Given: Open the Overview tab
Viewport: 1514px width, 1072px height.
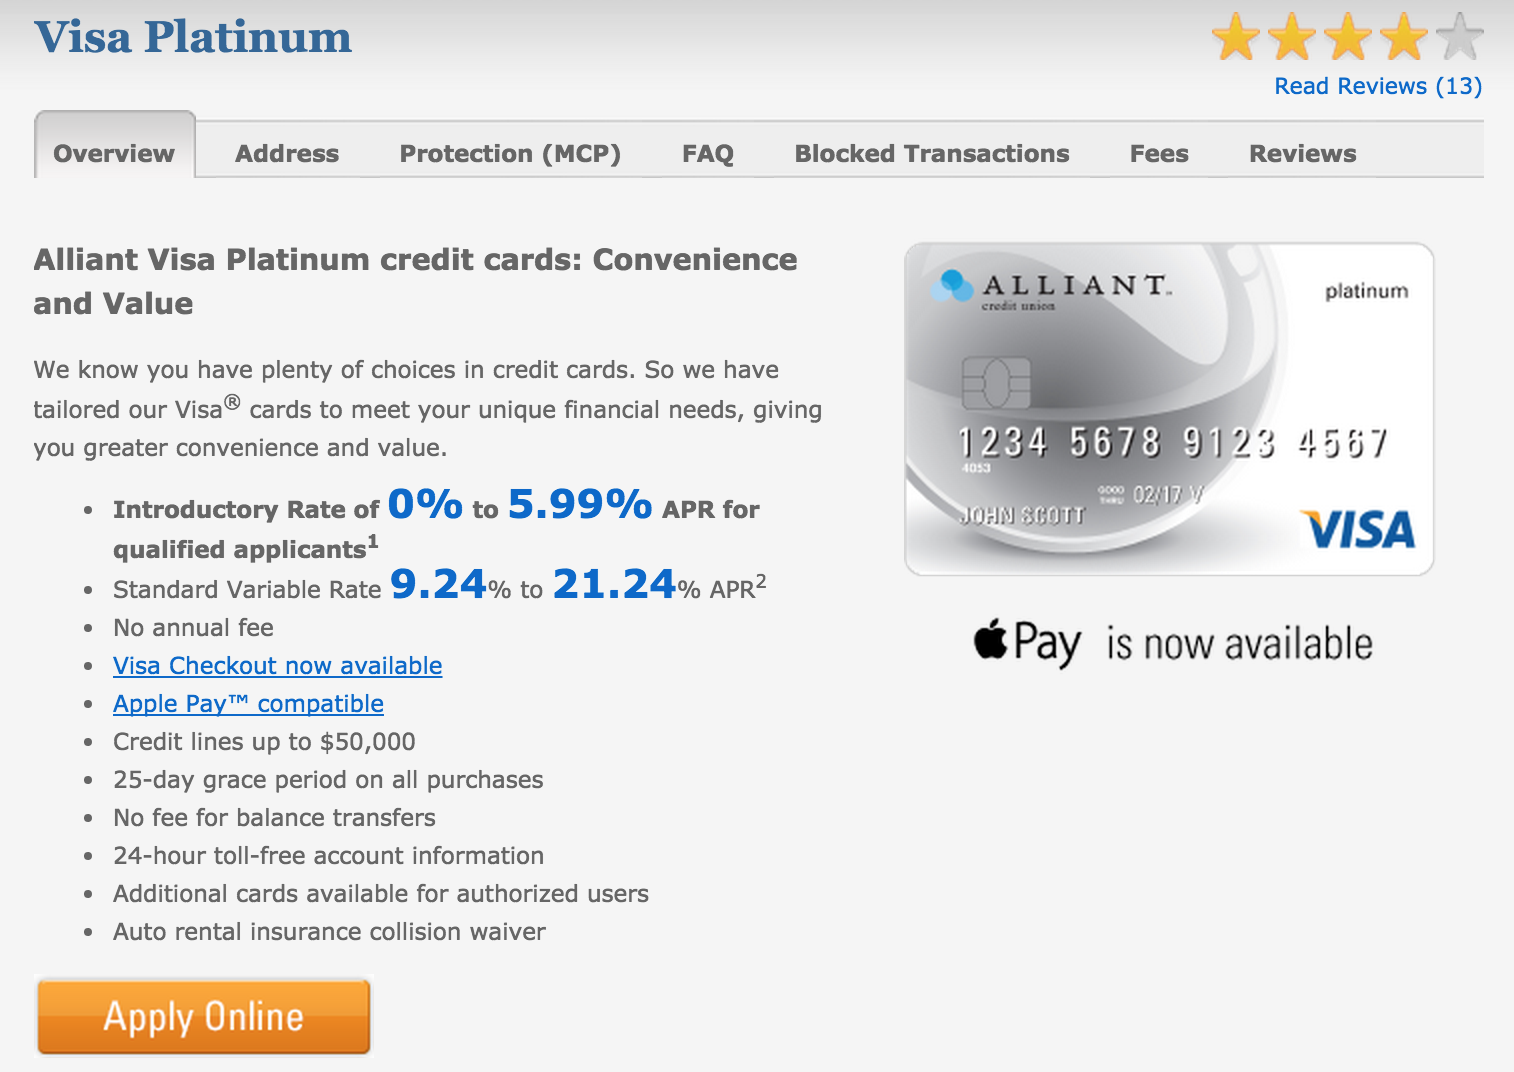Looking at the screenshot, I should [x=114, y=153].
